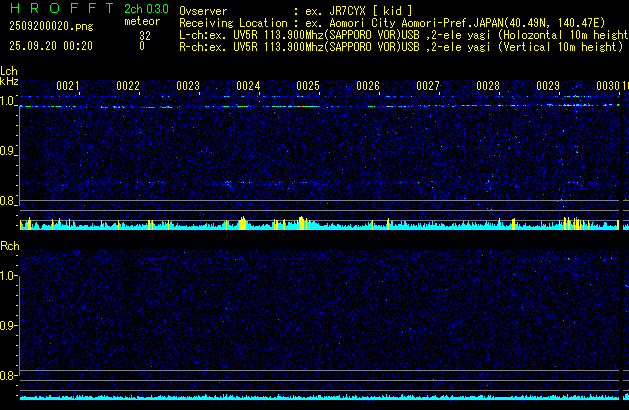629x410 pixels.
Task: Click the 0.8 kHz tick in Rch
Action: (9, 376)
